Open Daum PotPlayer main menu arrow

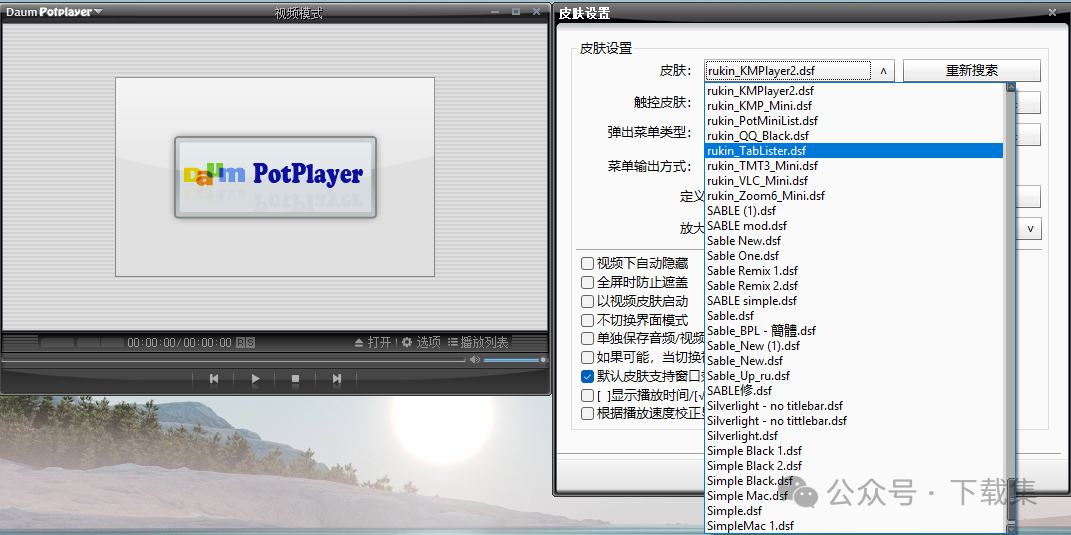[98, 12]
